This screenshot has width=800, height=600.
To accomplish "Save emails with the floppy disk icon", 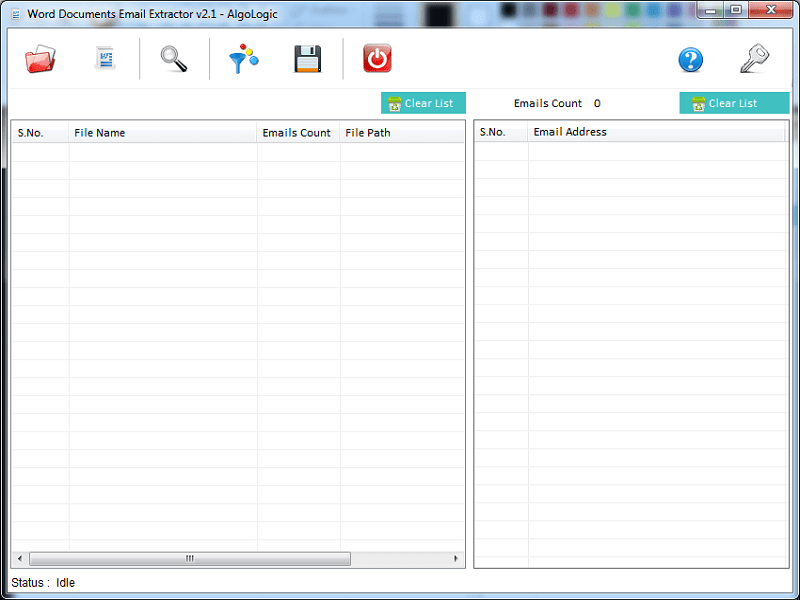I will pos(307,59).
